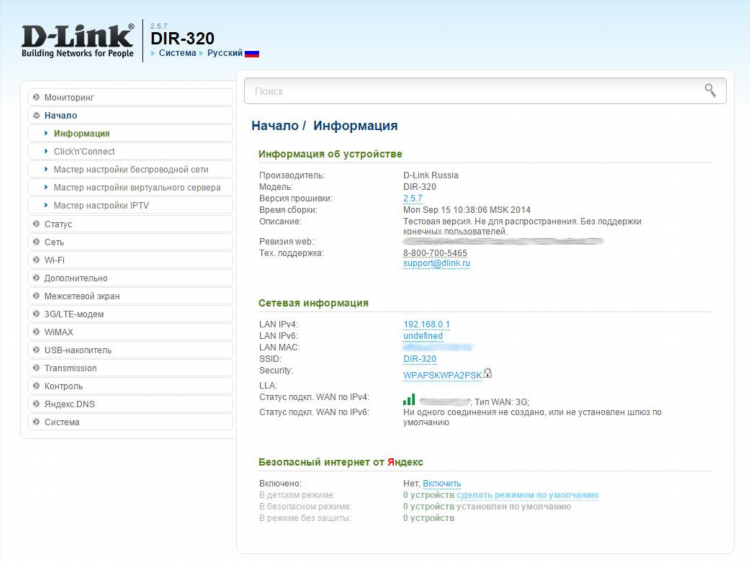Expand the Статус menu section
Viewport: 750px width, 563px height.
click(130, 224)
